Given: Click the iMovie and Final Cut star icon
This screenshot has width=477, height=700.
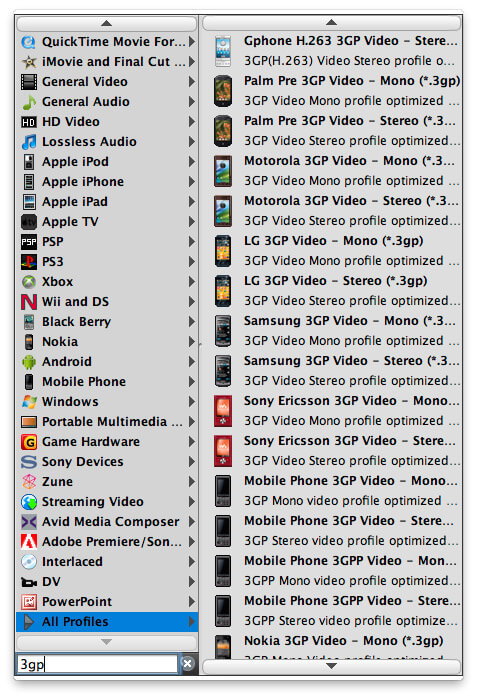Looking at the screenshot, I should pos(29,62).
